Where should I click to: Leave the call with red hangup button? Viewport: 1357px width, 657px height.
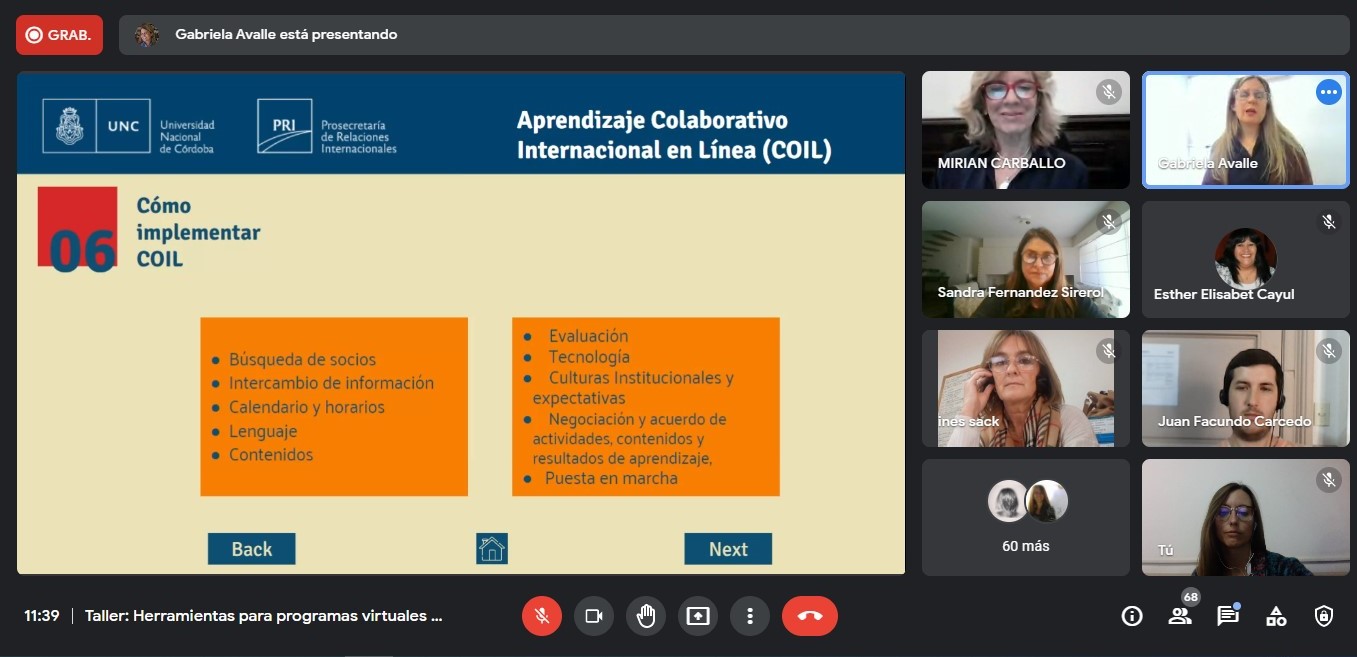pos(810,616)
